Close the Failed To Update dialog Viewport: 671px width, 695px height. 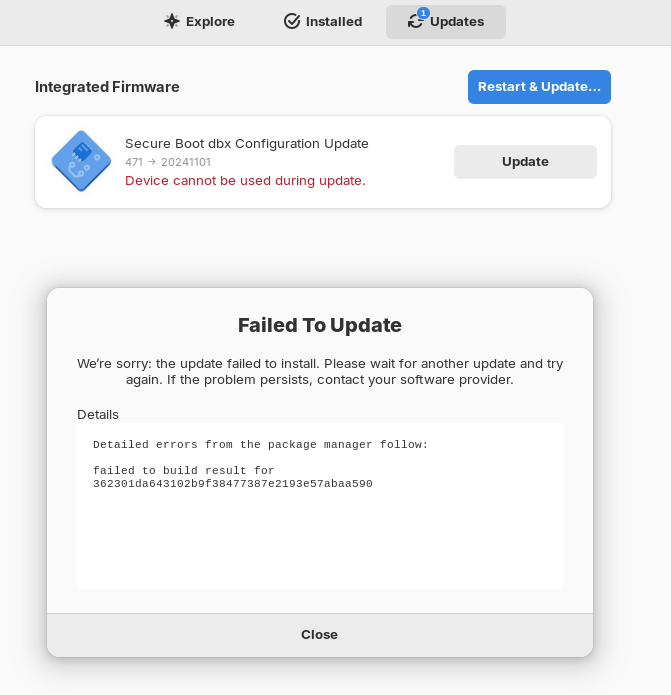[319, 634]
